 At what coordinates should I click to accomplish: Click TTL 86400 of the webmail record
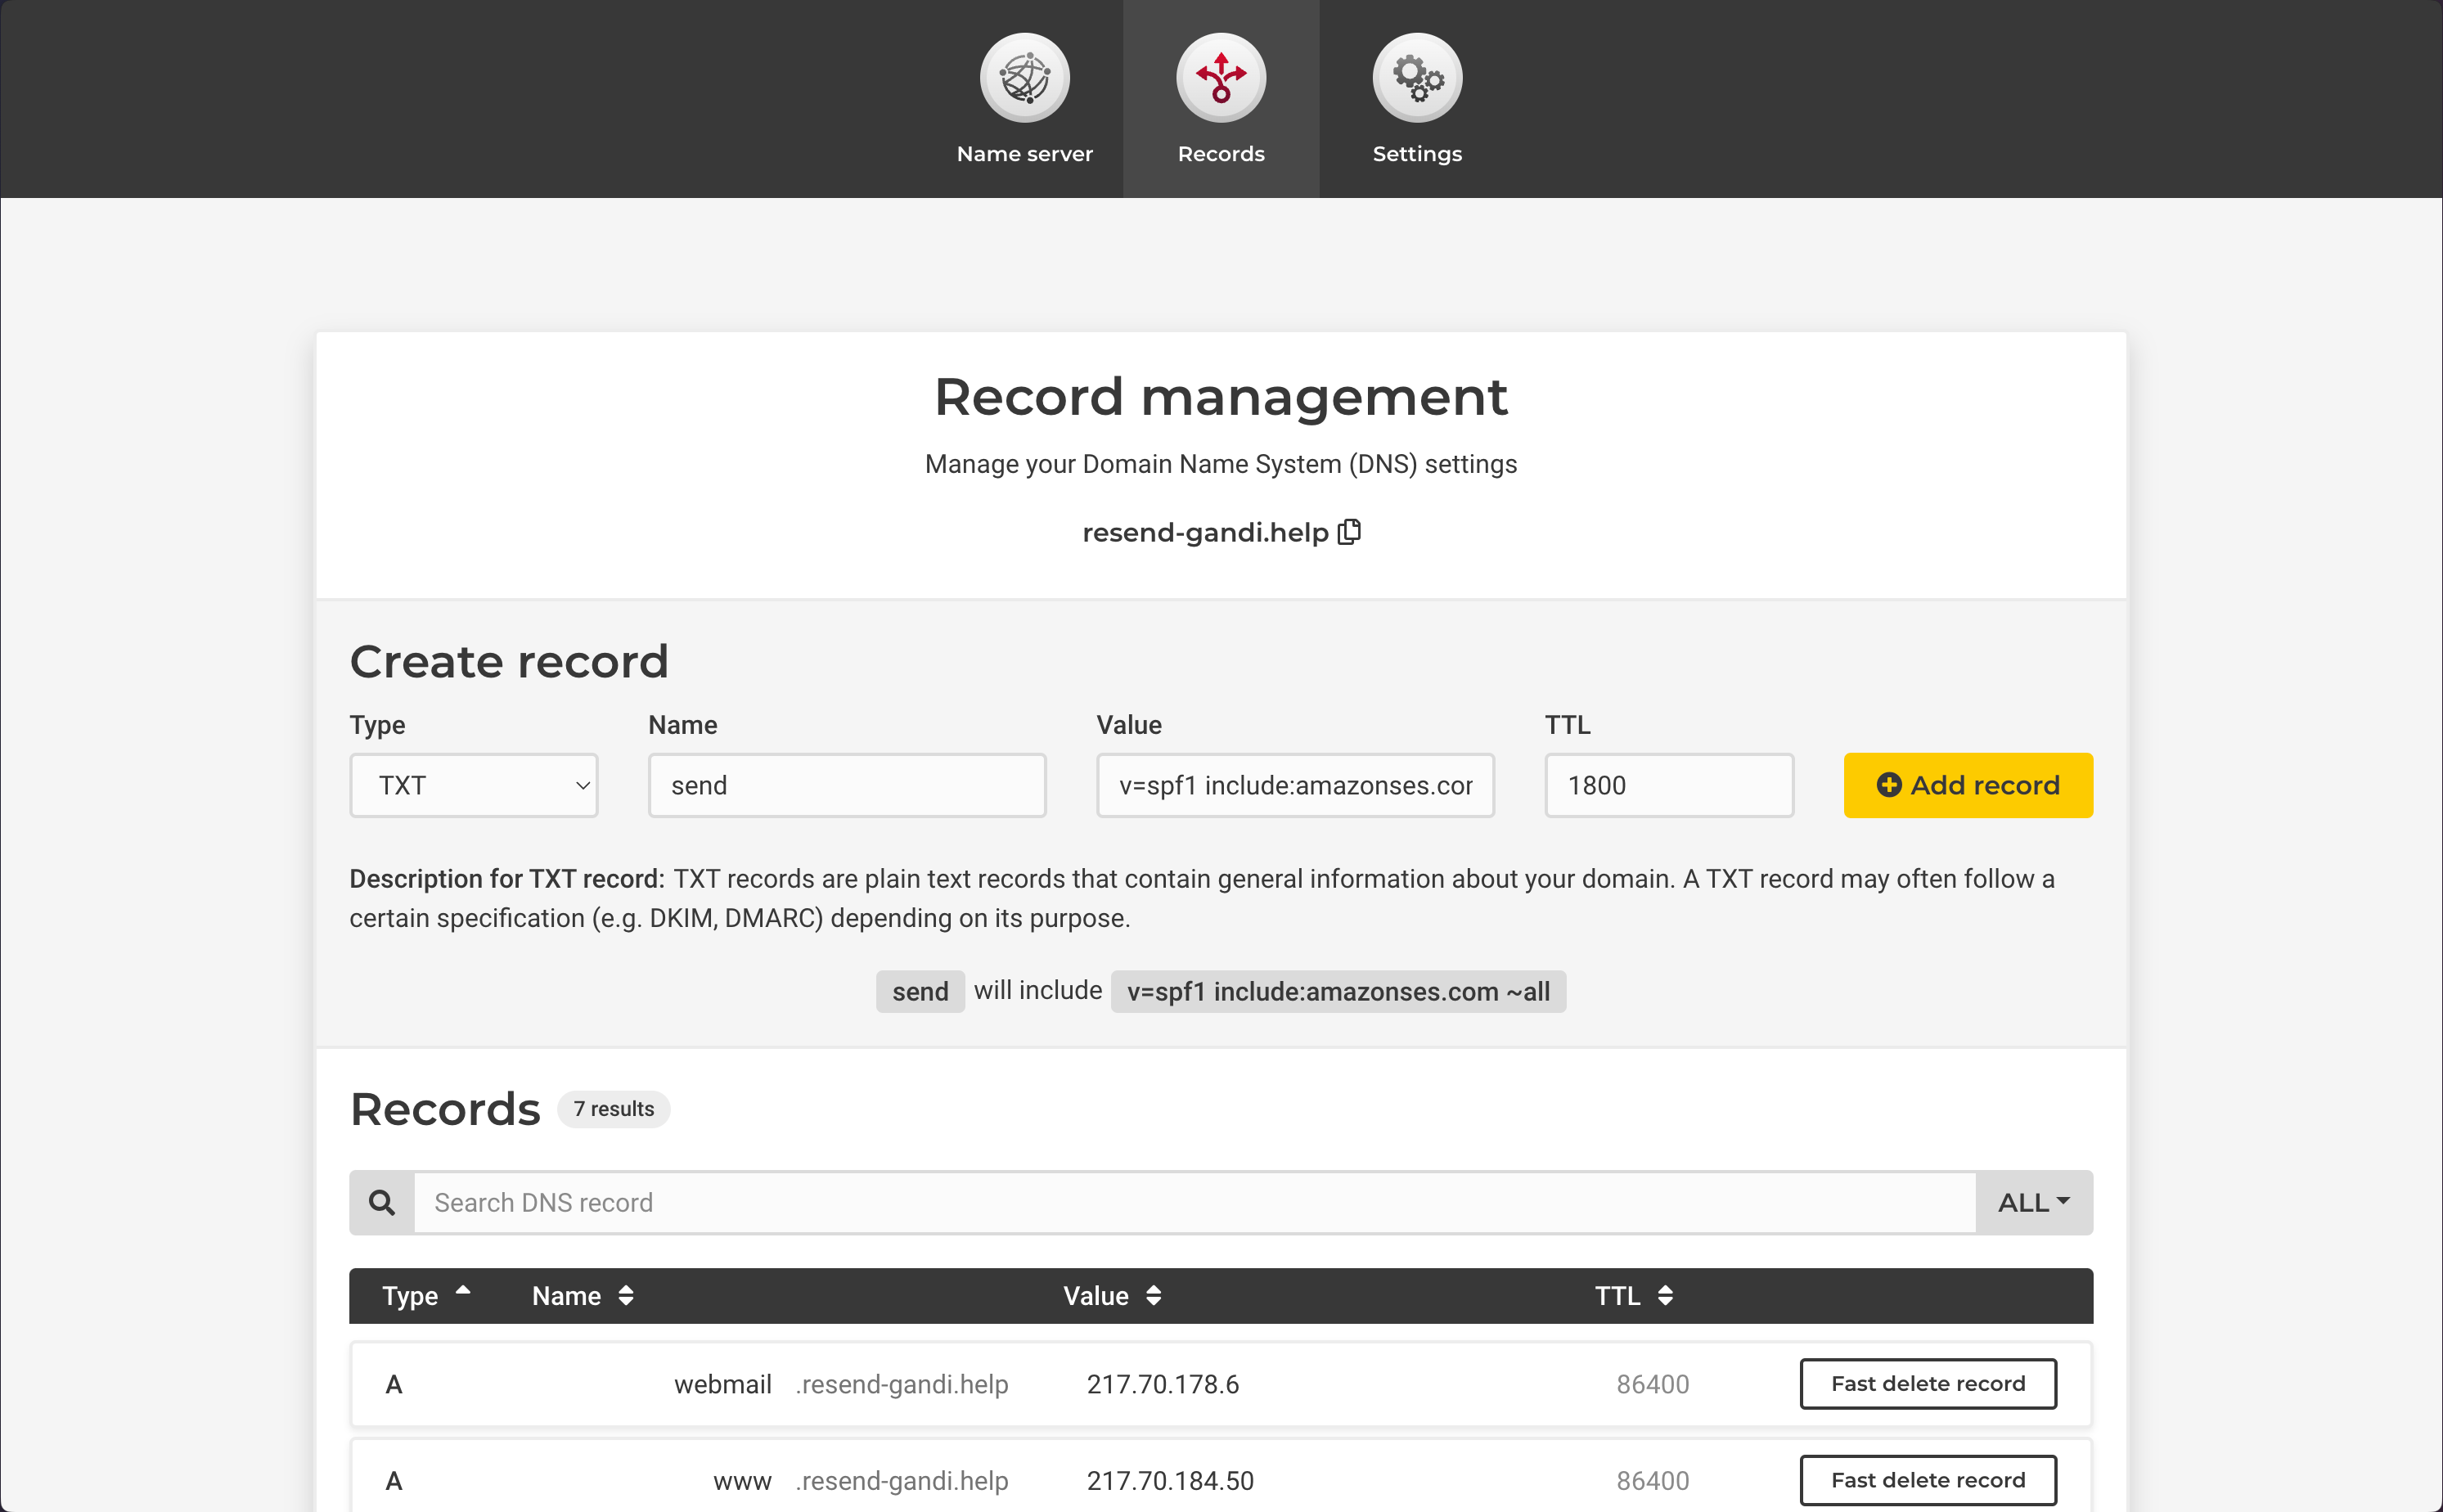(1653, 1384)
